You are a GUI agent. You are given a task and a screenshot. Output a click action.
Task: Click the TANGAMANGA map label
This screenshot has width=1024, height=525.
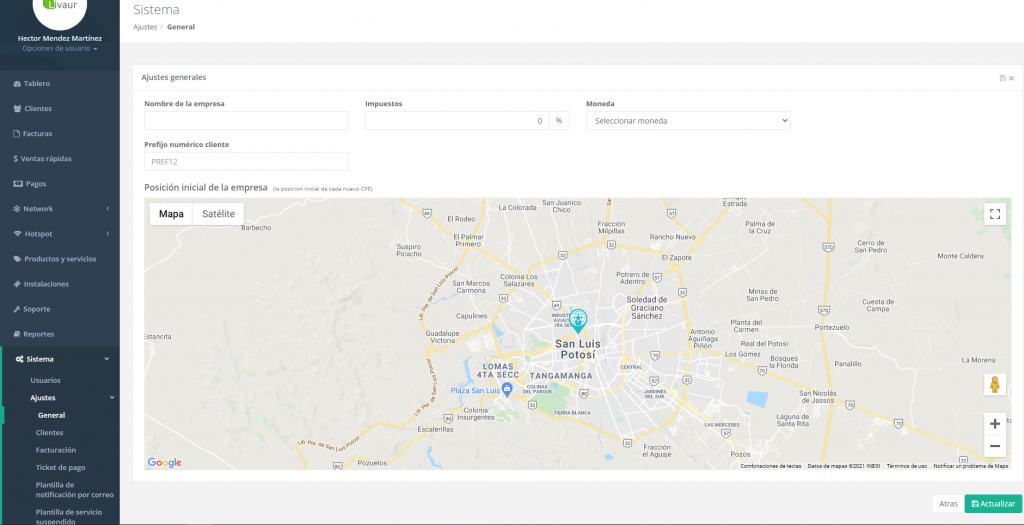pyautogui.click(x=561, y=376)
